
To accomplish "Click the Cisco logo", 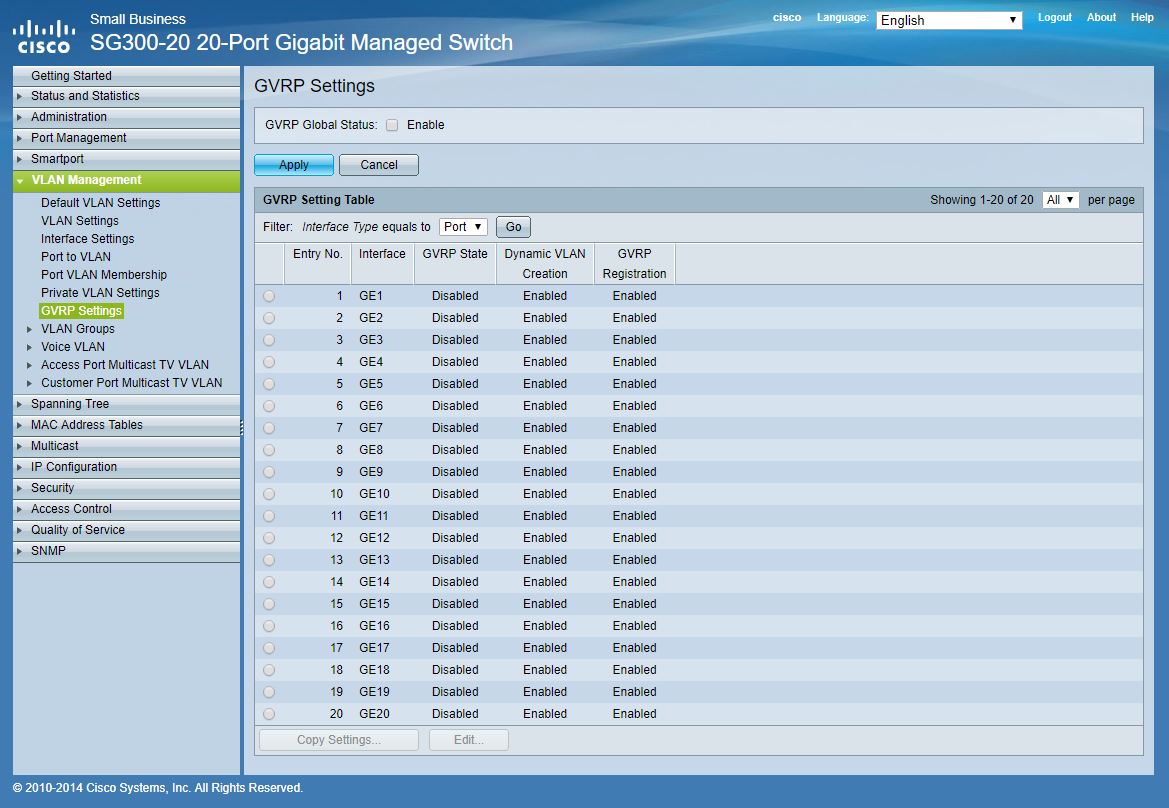I will click(x=44, y=37).
